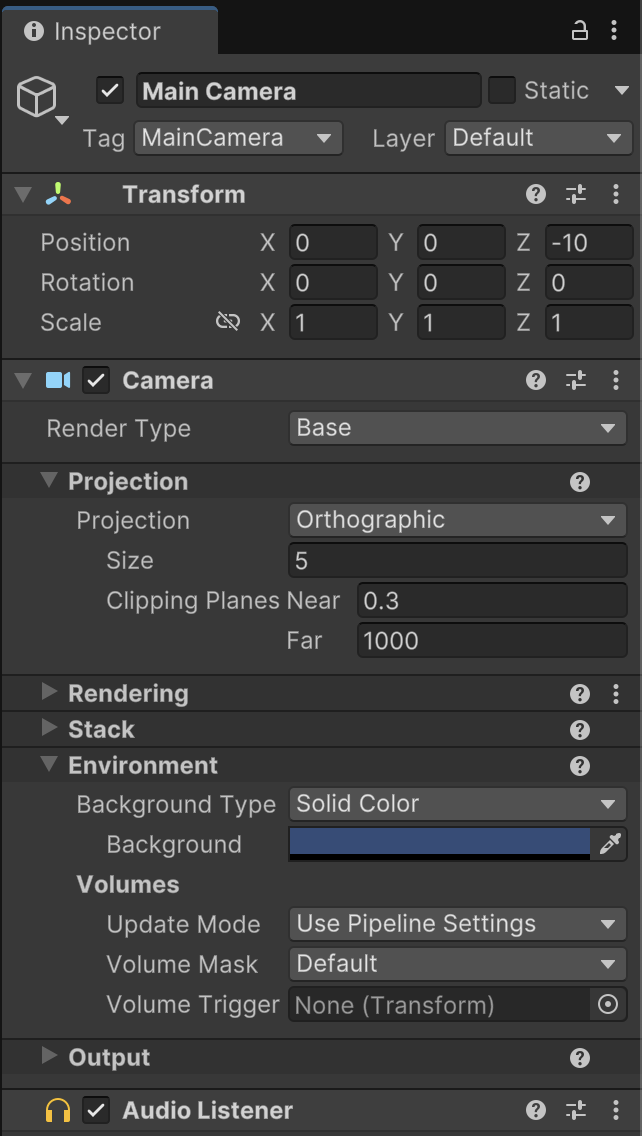
Task: Click the blue Background color swatch
Action: [440, 844]
